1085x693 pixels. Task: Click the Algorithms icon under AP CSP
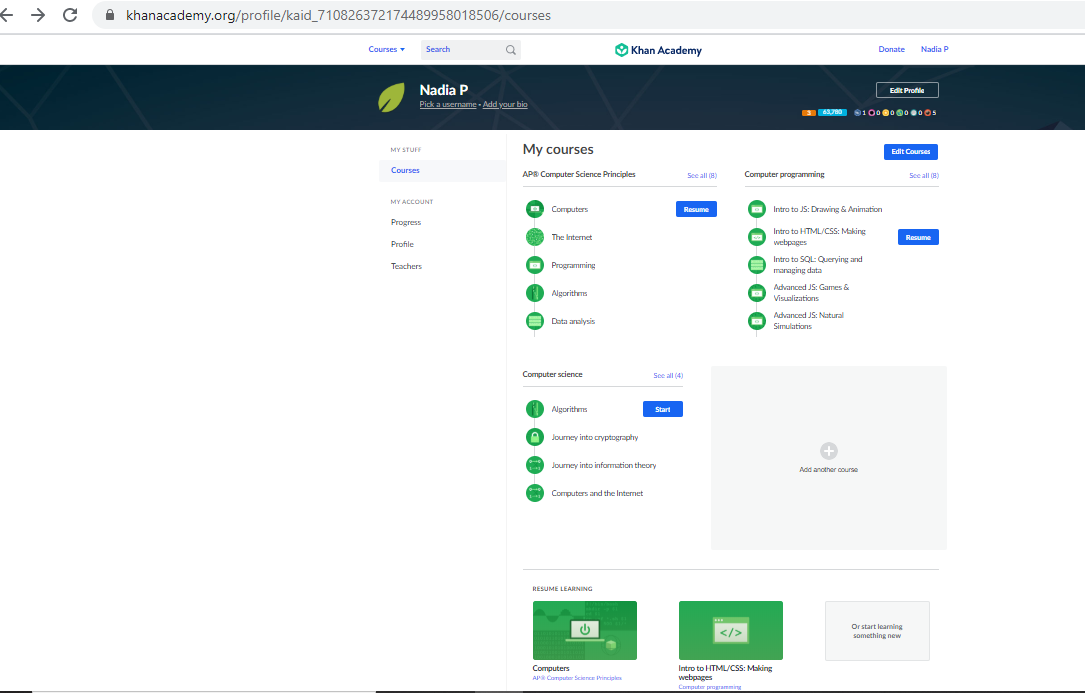pyautogui.click(x=535, y=293)
